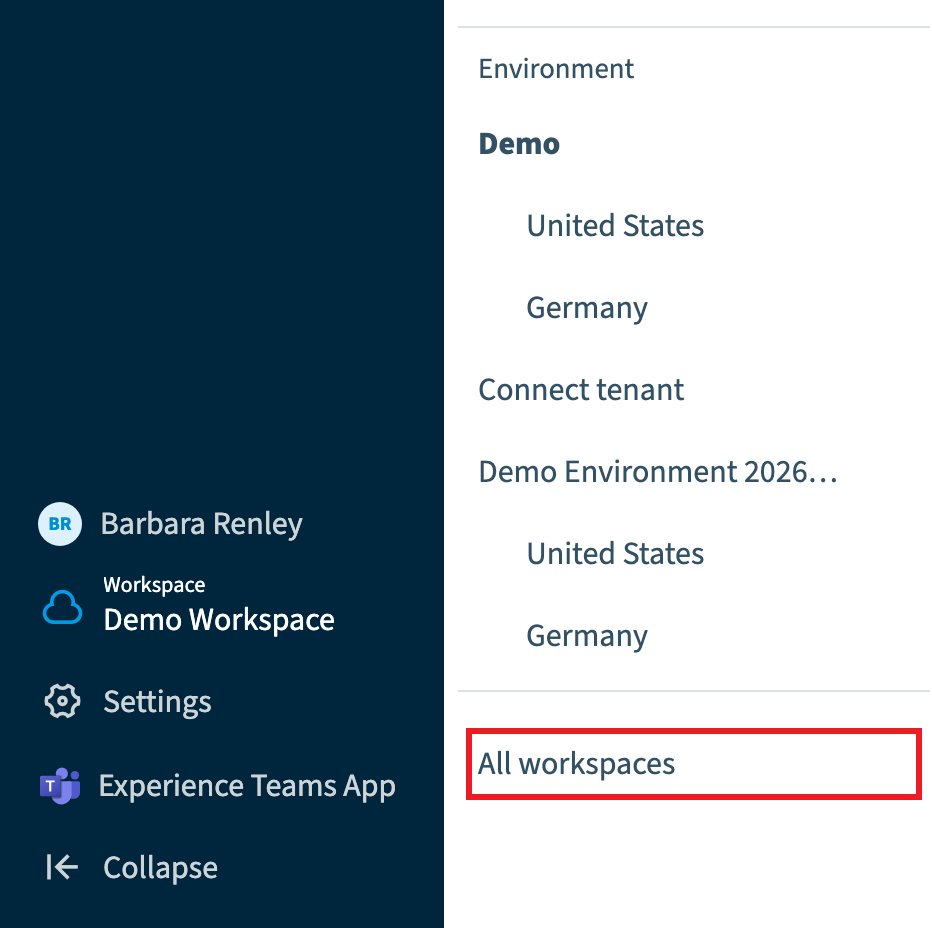Click Connect tenant
932x928 pixels.
[581, 390]
